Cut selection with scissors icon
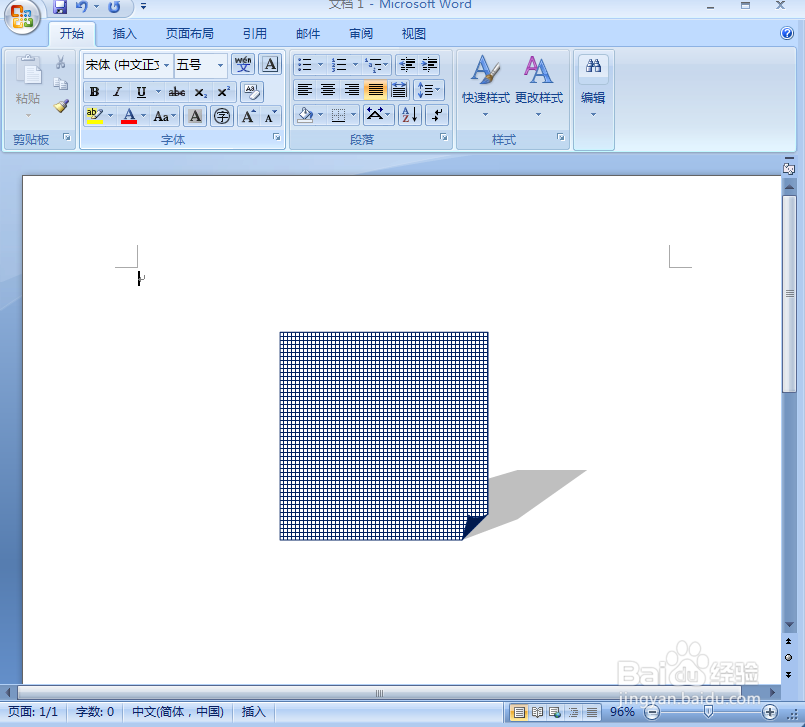 (61, 63)
